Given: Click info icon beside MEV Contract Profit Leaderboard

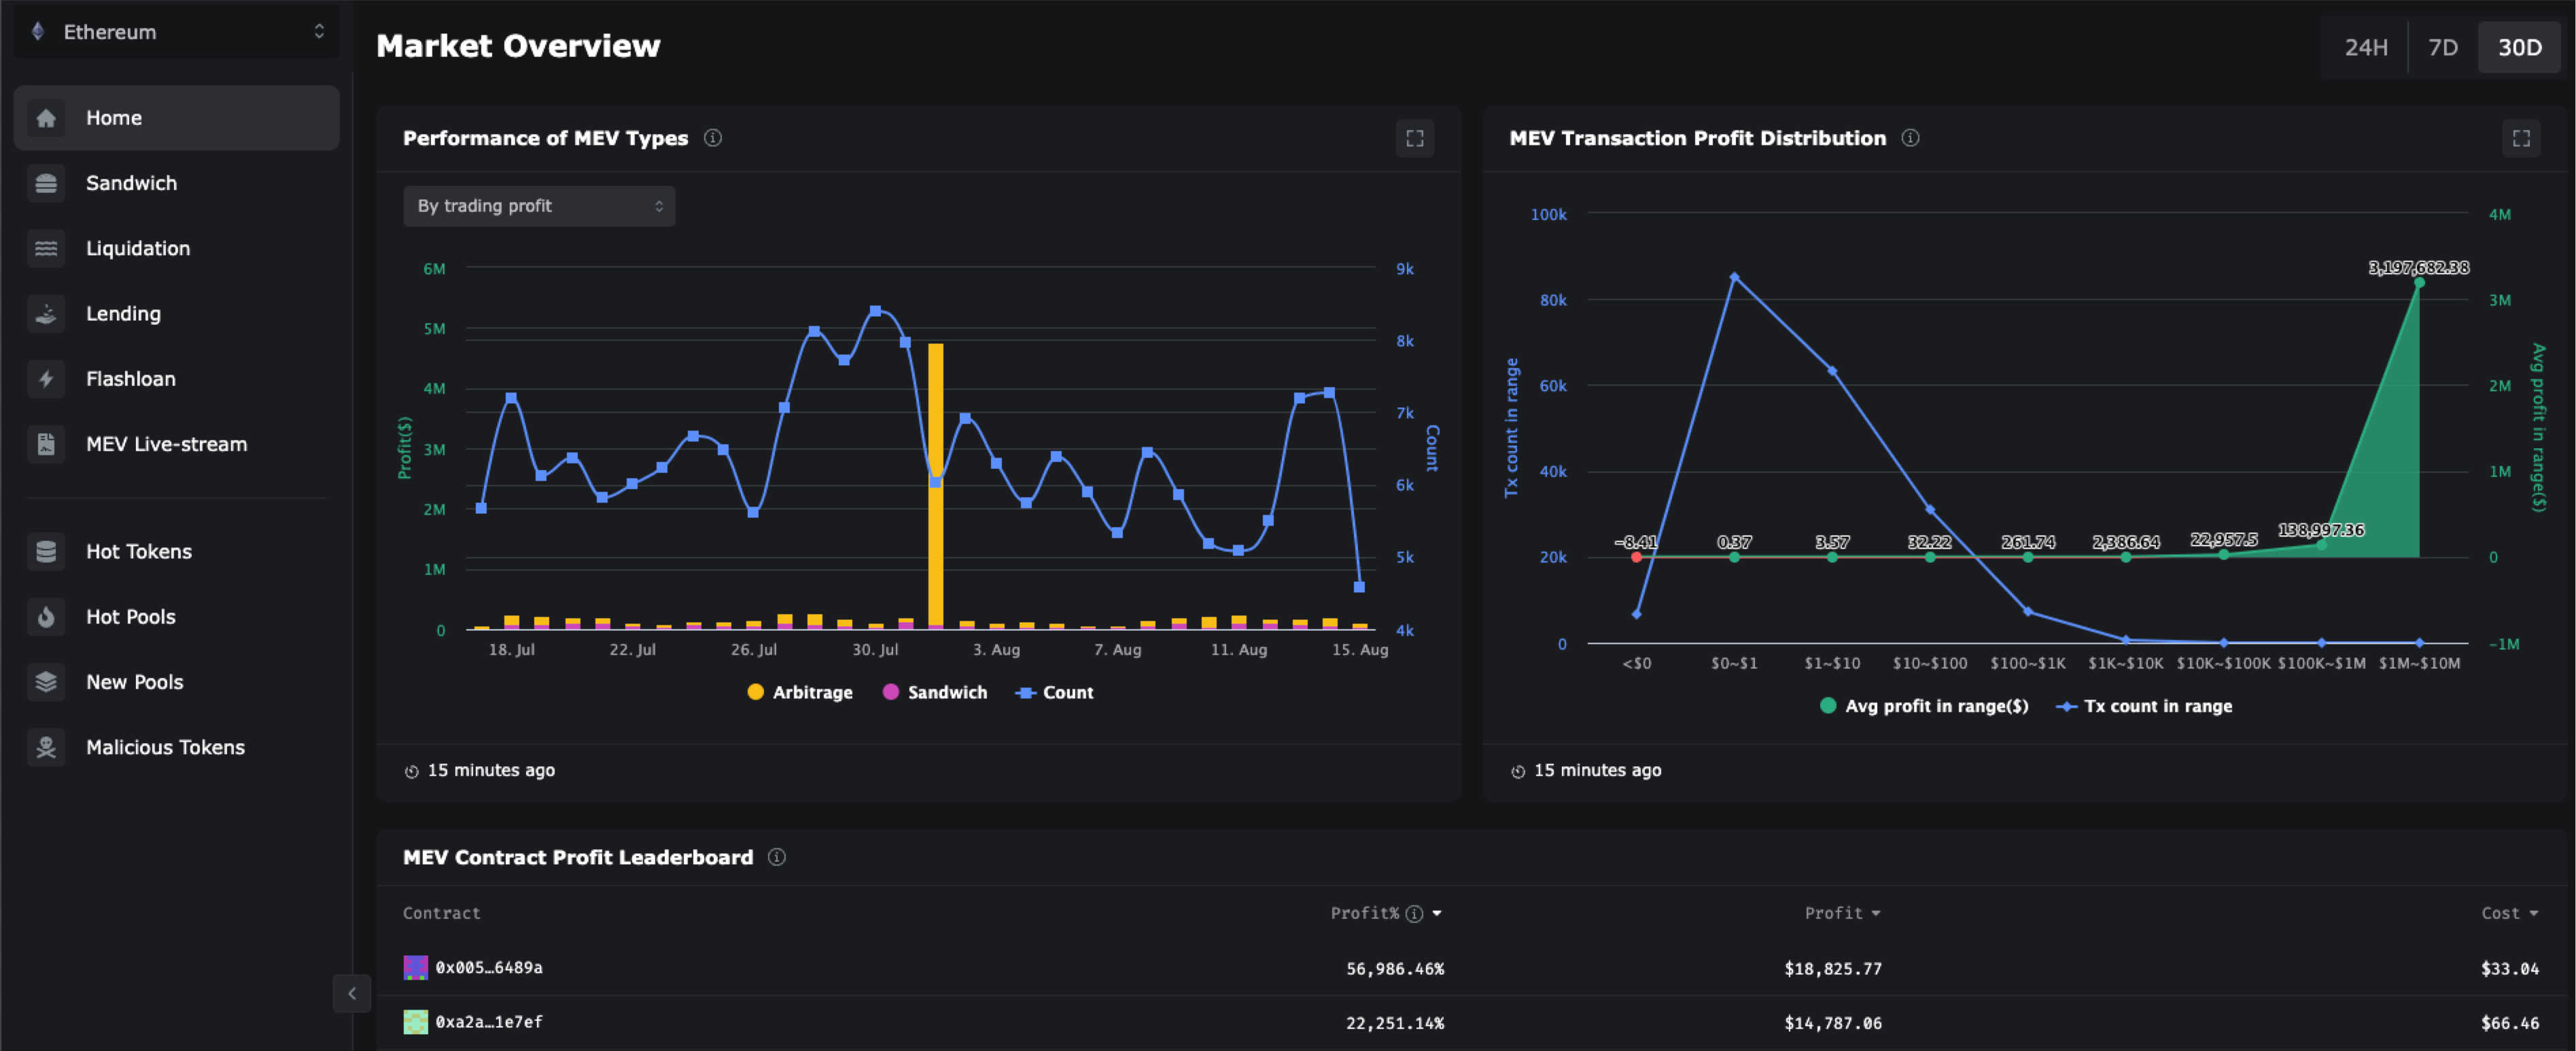Looking at the screenshot, I should [x=776, y=857].
